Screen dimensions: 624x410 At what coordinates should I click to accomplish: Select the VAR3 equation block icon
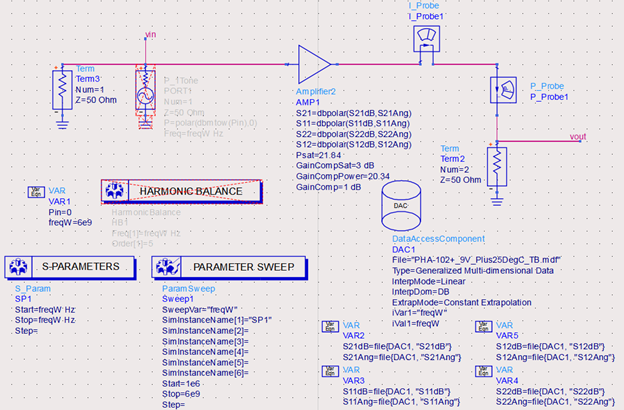point(330,371)
